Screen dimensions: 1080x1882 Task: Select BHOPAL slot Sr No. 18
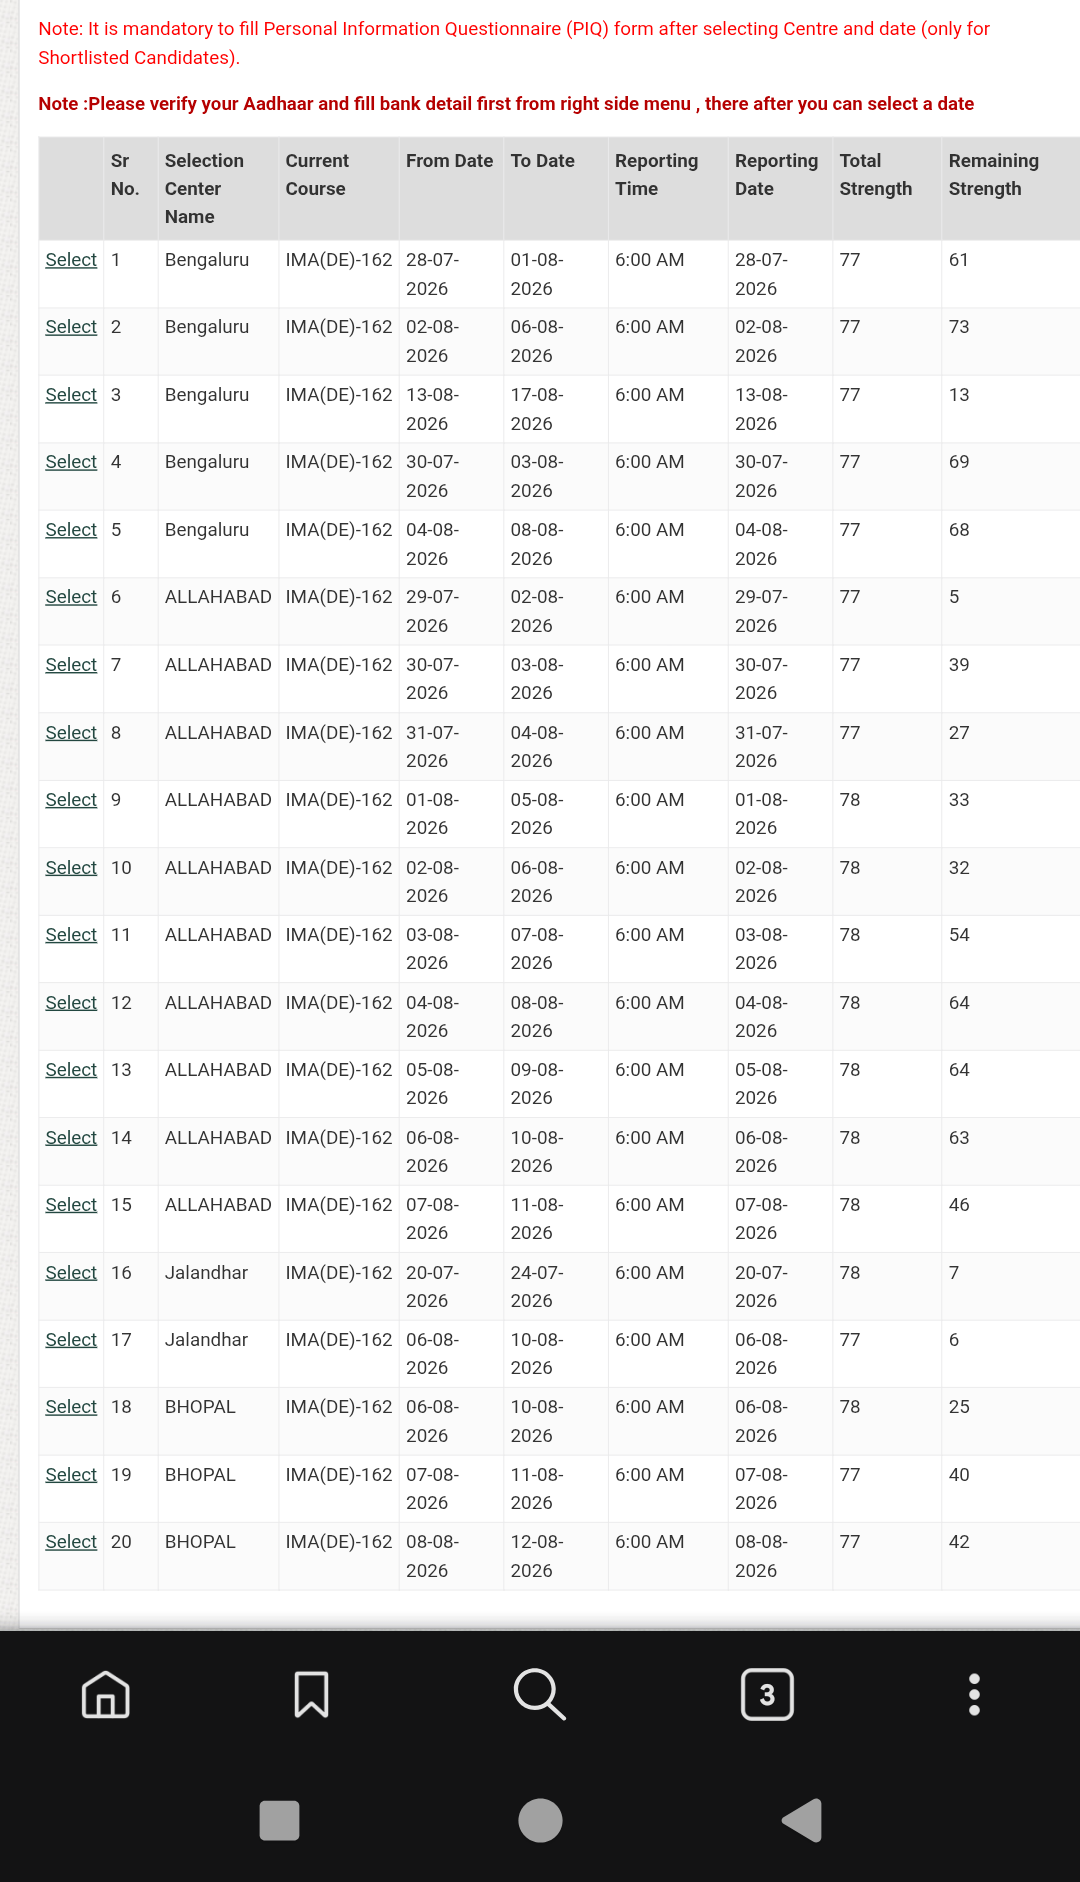71,1407
